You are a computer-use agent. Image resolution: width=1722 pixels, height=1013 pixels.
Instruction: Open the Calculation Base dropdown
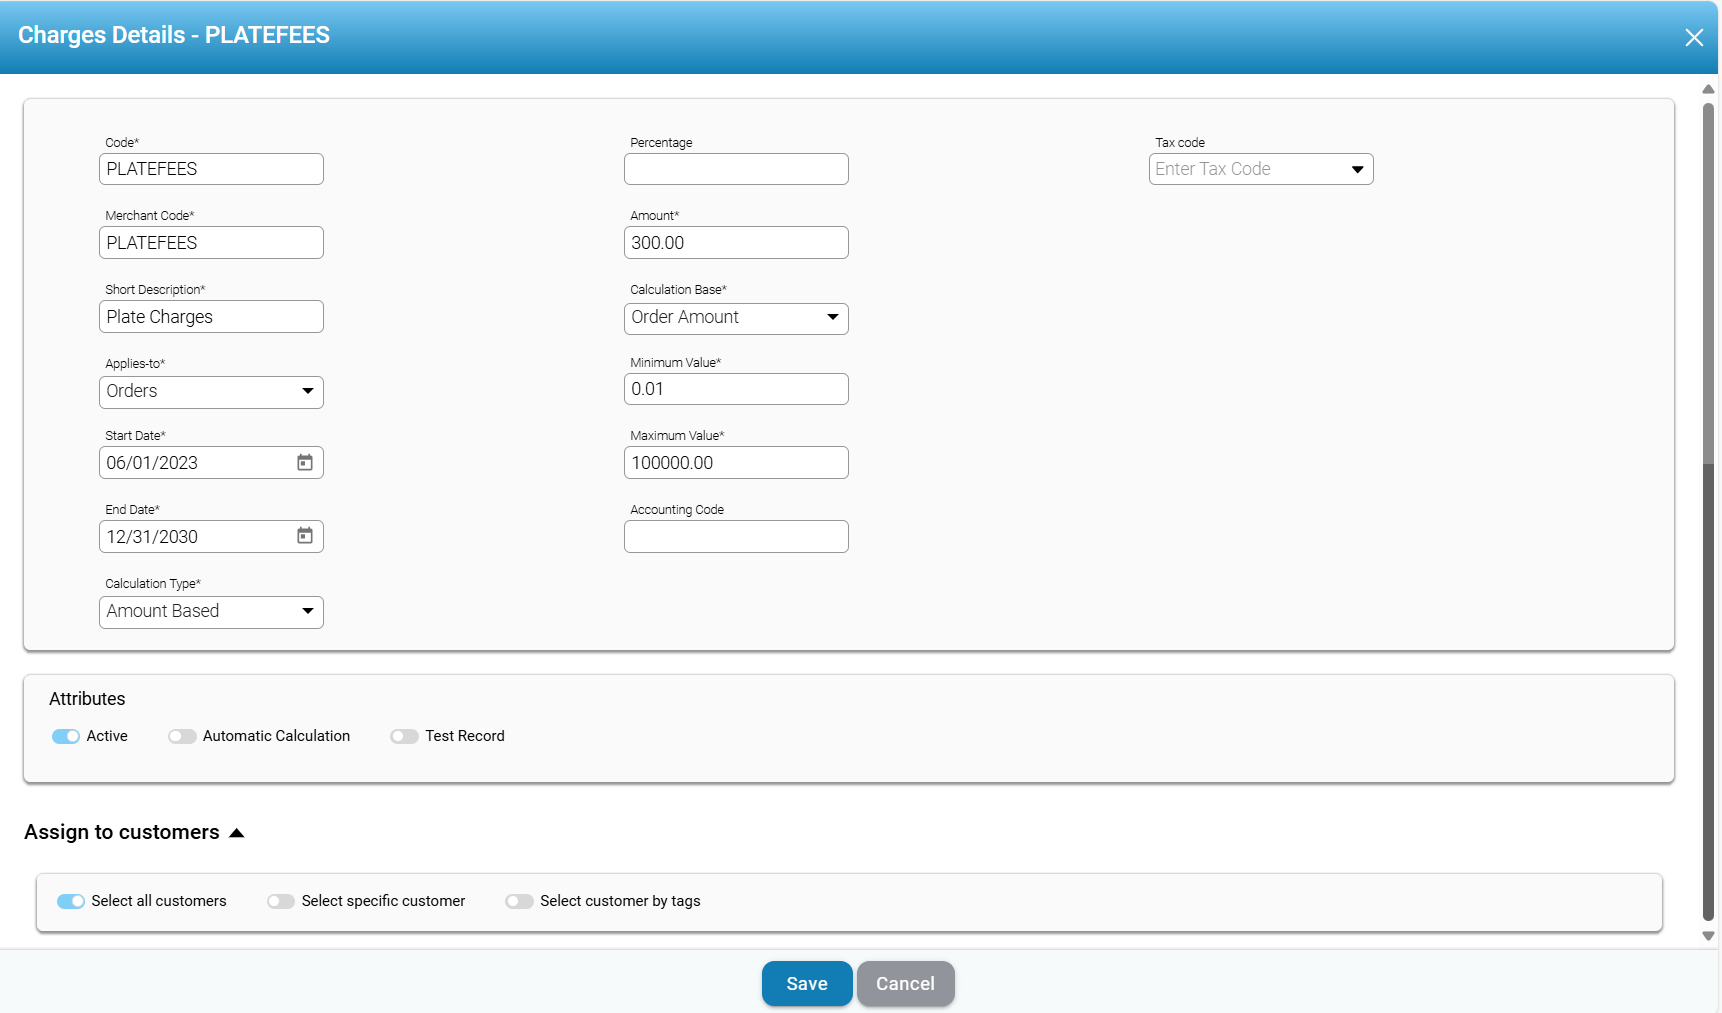click(833, 317)
